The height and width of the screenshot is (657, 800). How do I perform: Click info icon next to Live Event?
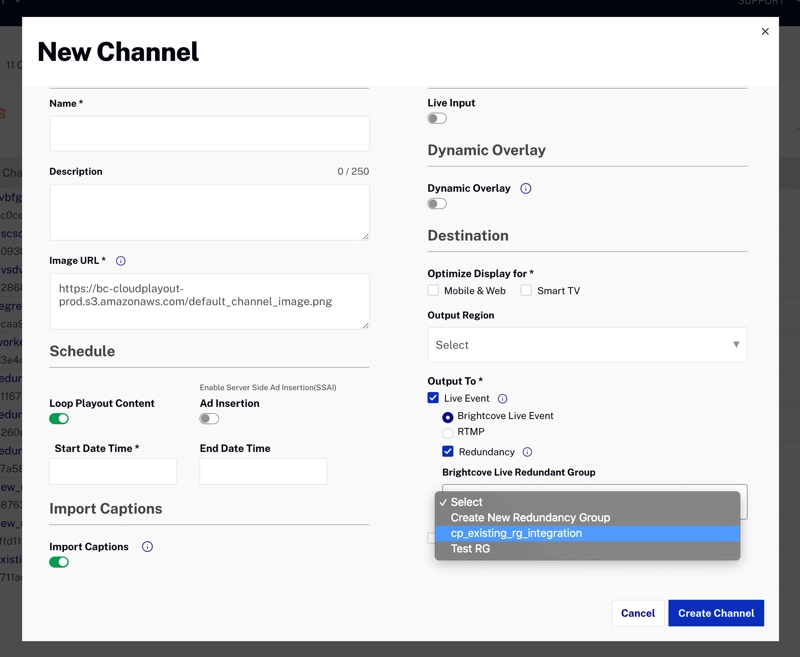[x=503, y=398]
